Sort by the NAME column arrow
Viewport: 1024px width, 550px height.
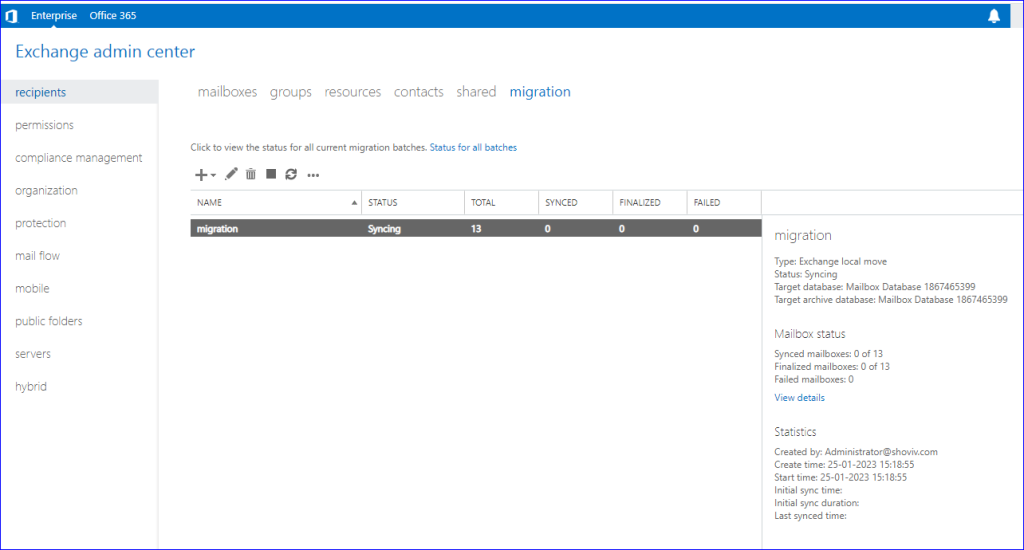(x=354, y=202)
